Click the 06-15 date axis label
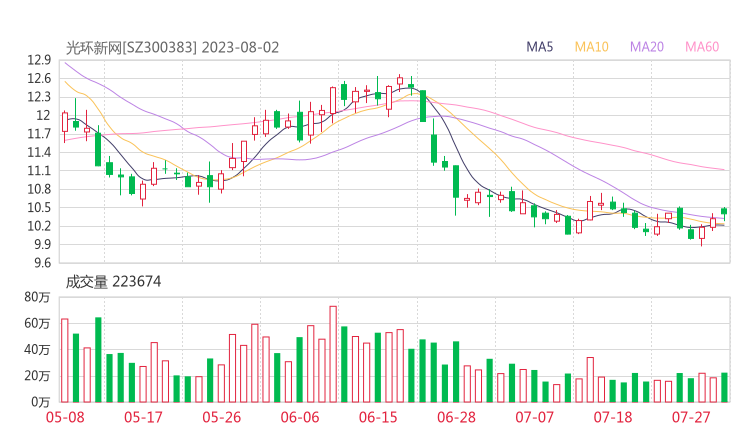Image resolution: width=740 pixels, height=440 pixels. pyautogui.click(x=378, y=417)
